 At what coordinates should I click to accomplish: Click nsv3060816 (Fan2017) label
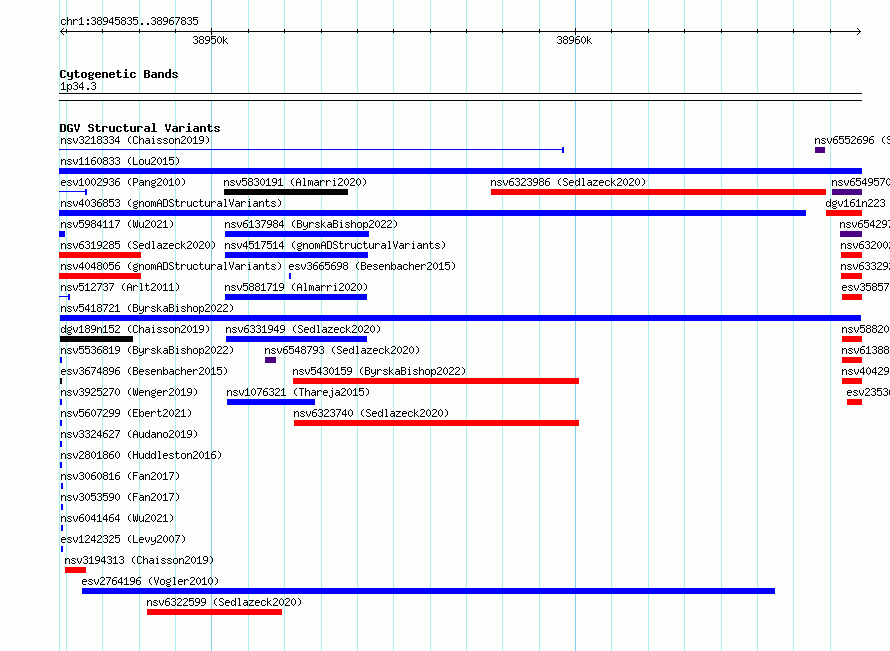(x=120, y=476)
